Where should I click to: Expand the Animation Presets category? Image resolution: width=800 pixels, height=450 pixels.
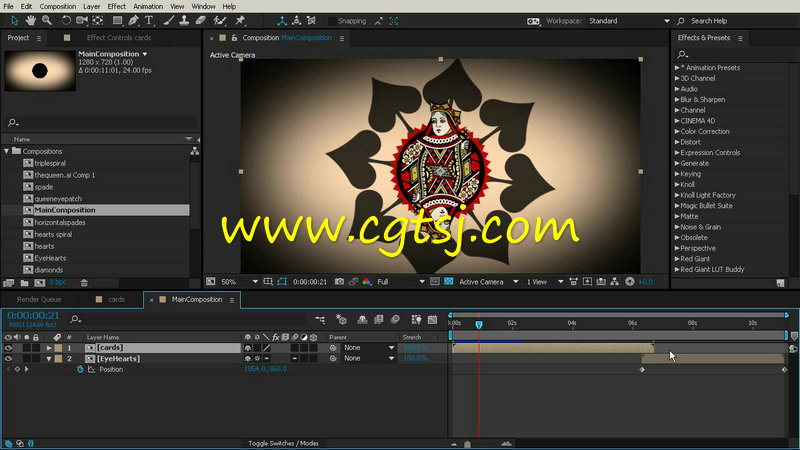click(677, 67)
